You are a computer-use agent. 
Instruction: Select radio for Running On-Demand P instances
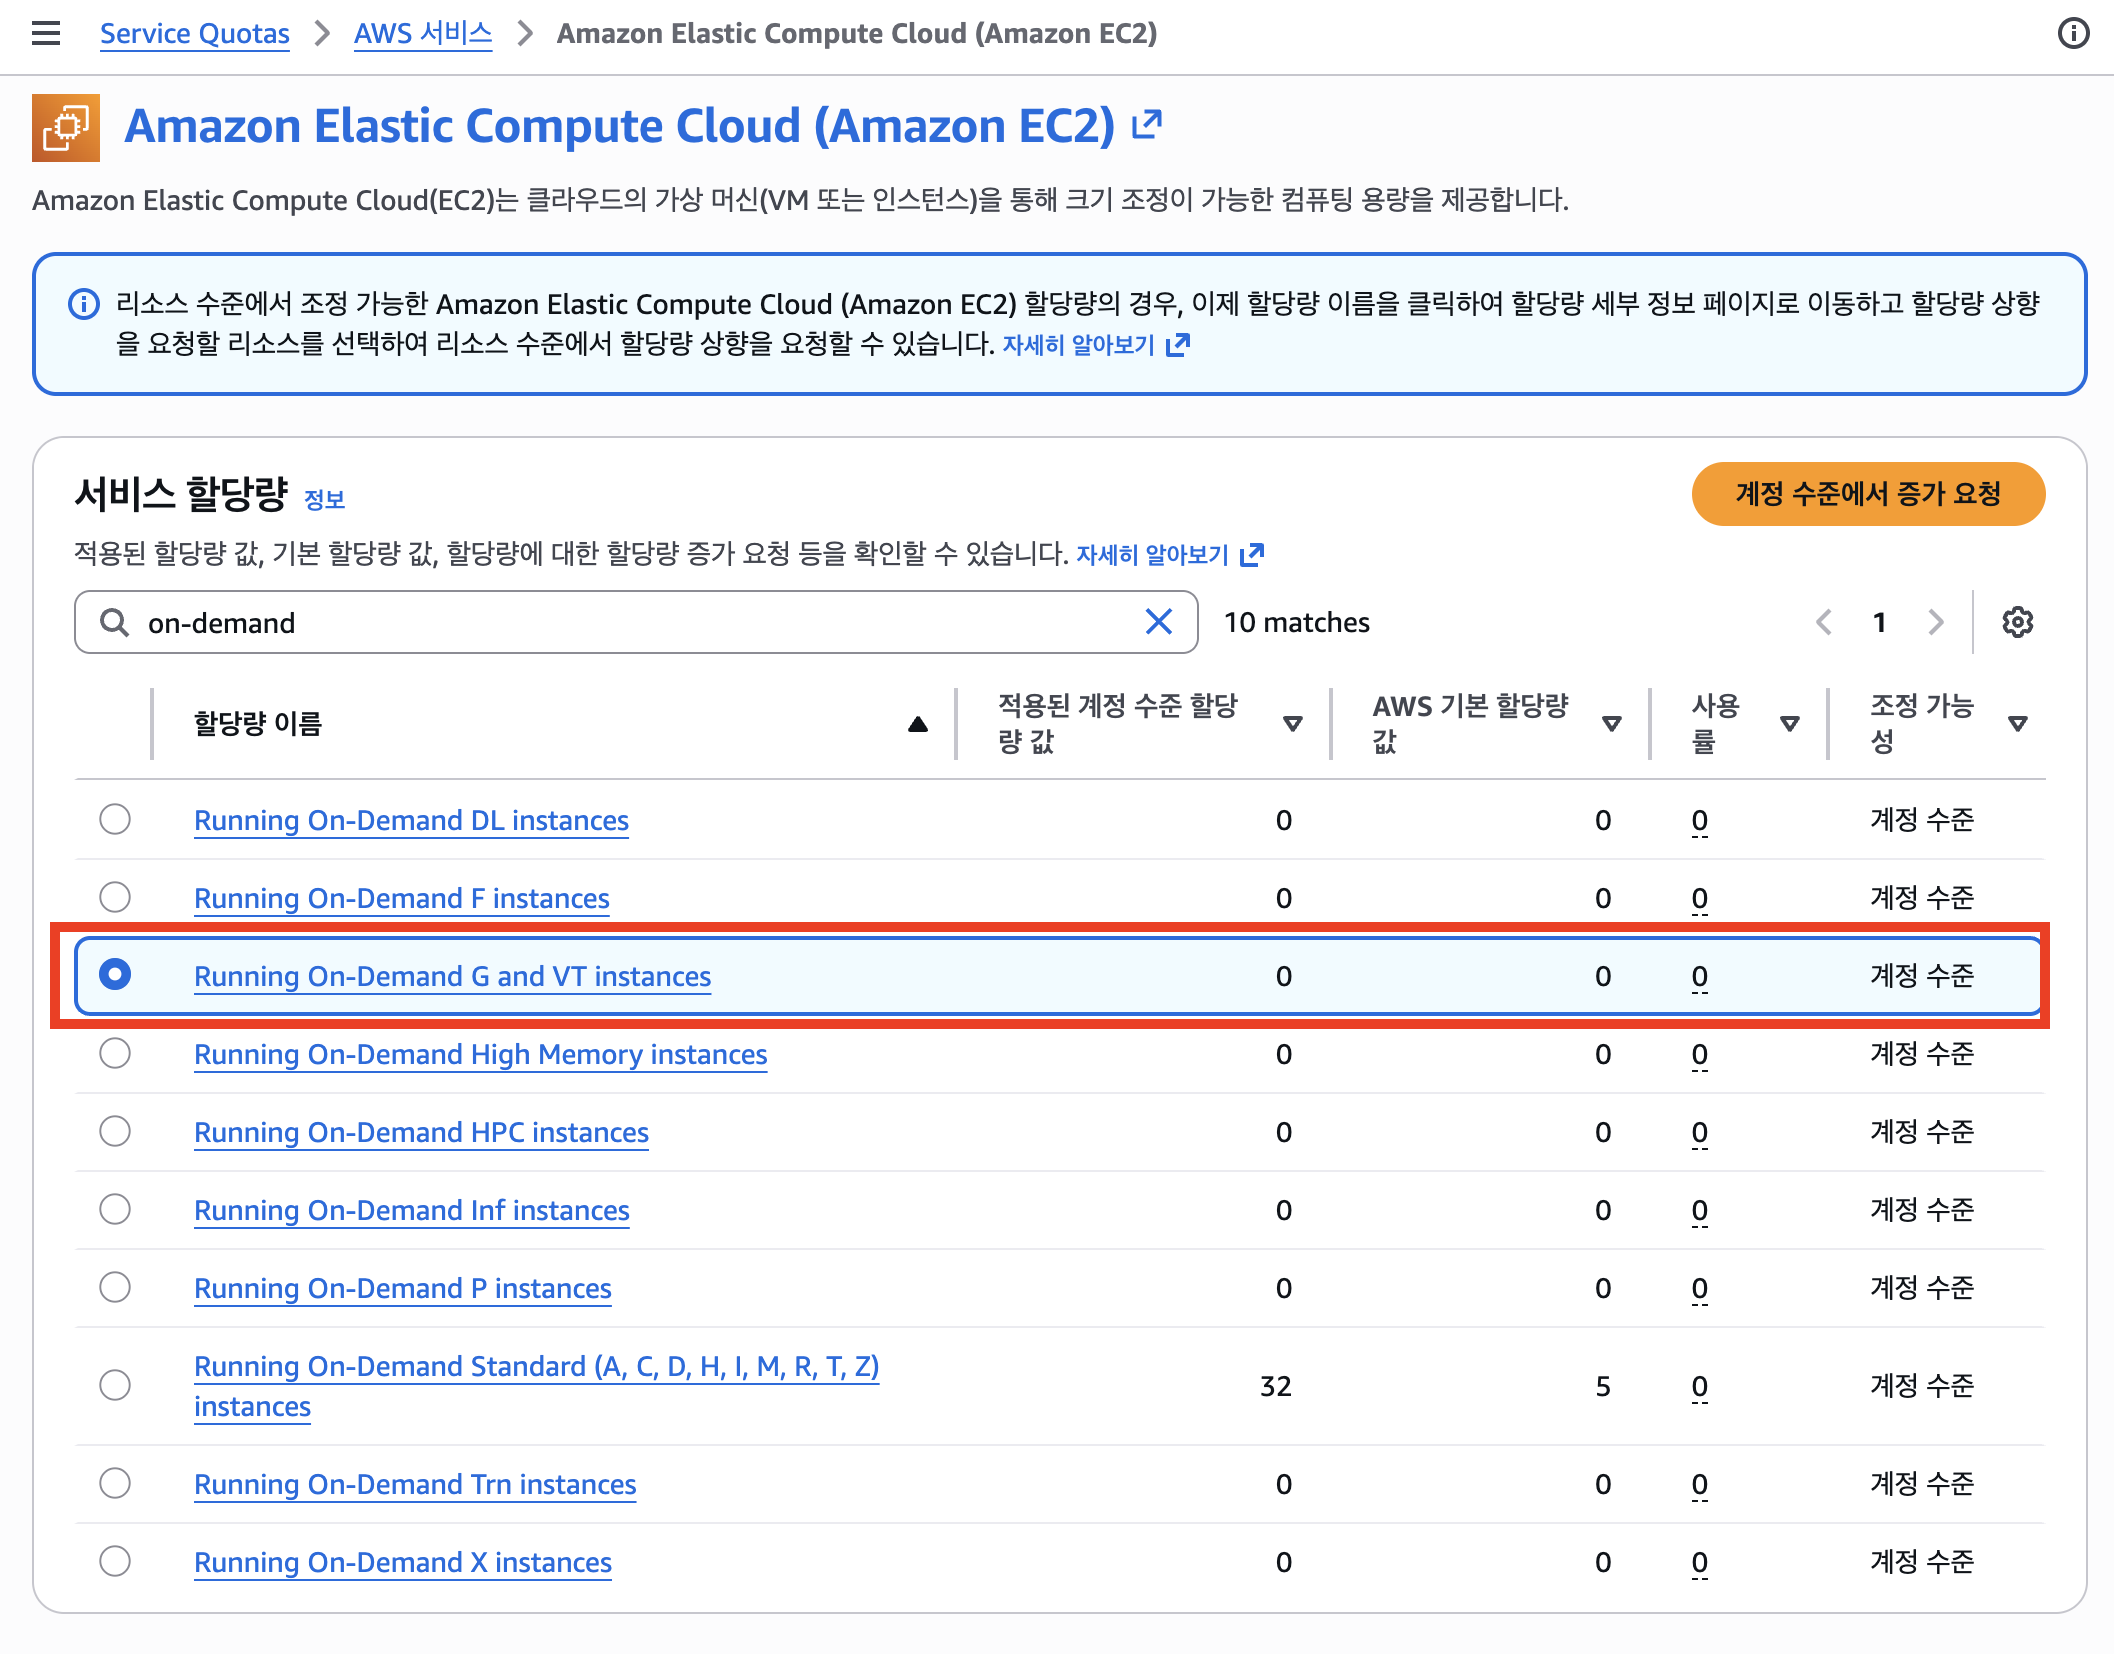pos(115,1288)
